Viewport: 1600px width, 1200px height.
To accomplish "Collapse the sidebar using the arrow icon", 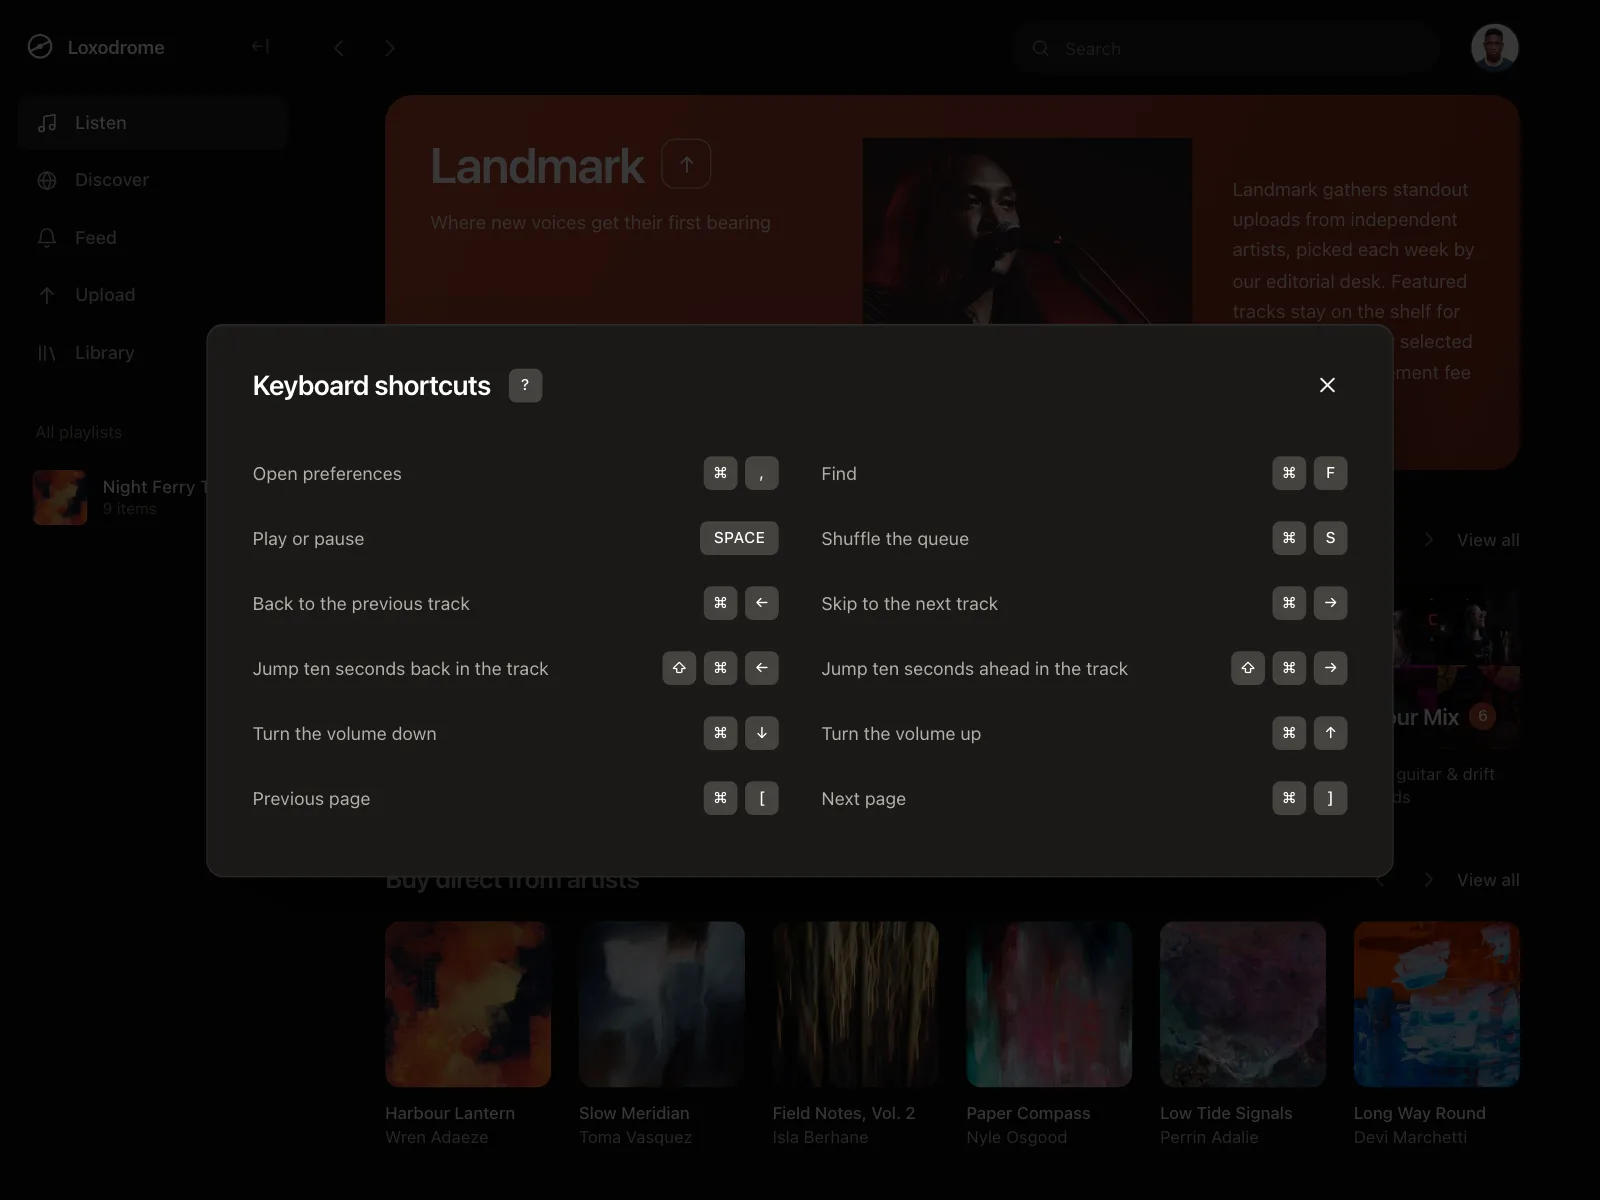I will coord(260,47).
